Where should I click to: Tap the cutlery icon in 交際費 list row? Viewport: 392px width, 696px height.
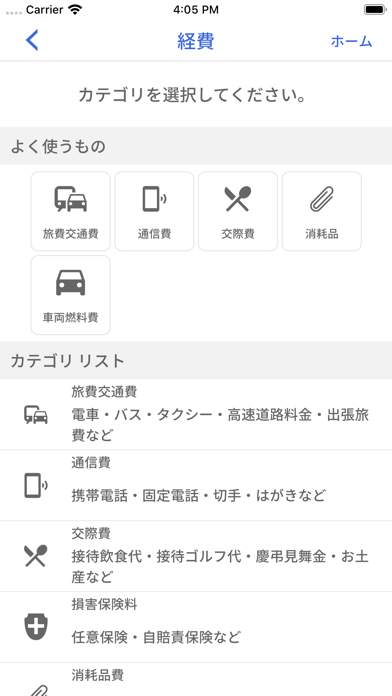click(36, 556)
